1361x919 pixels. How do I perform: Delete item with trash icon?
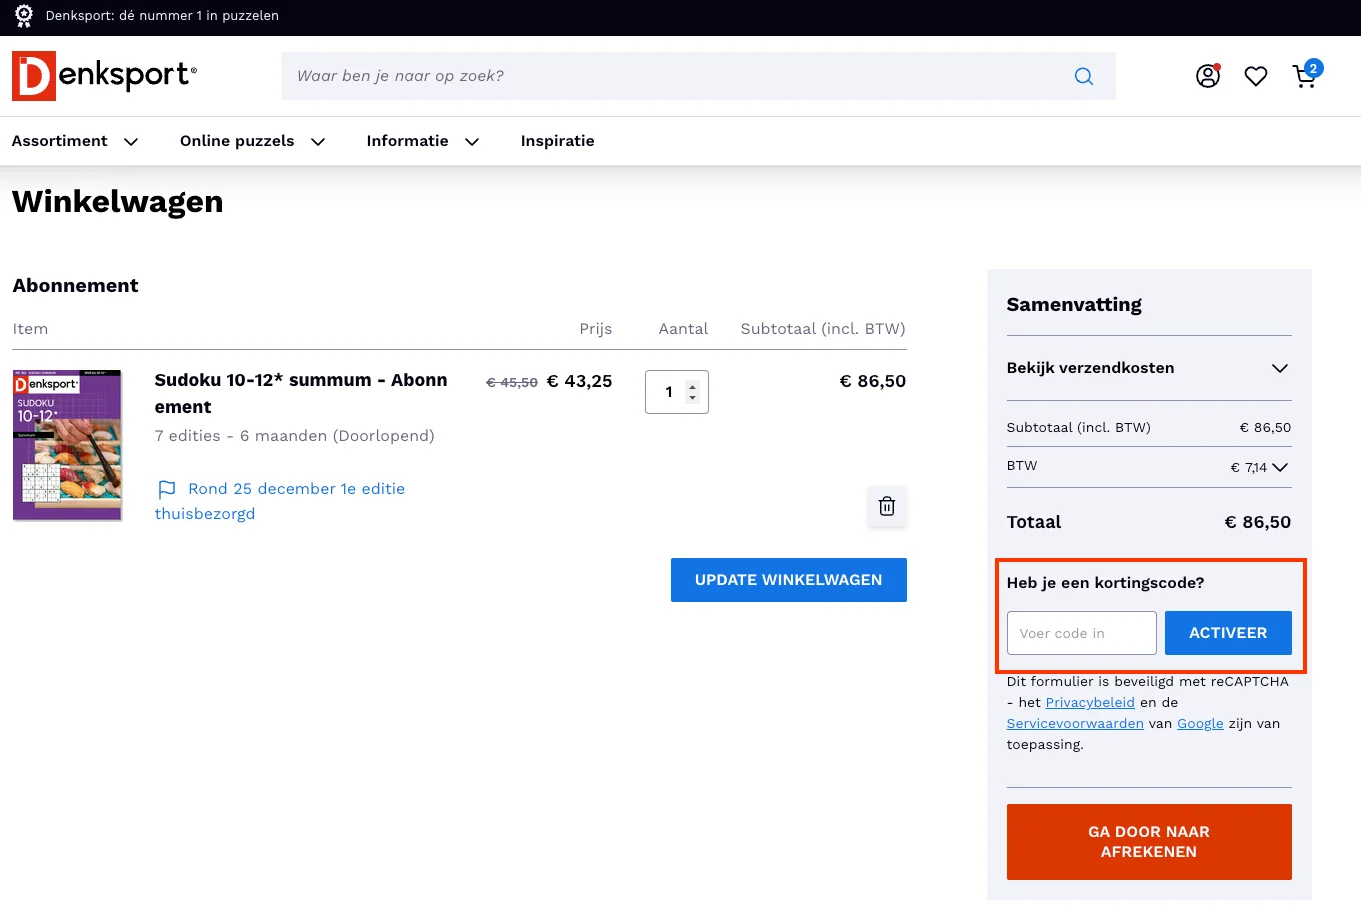(886, 507)
